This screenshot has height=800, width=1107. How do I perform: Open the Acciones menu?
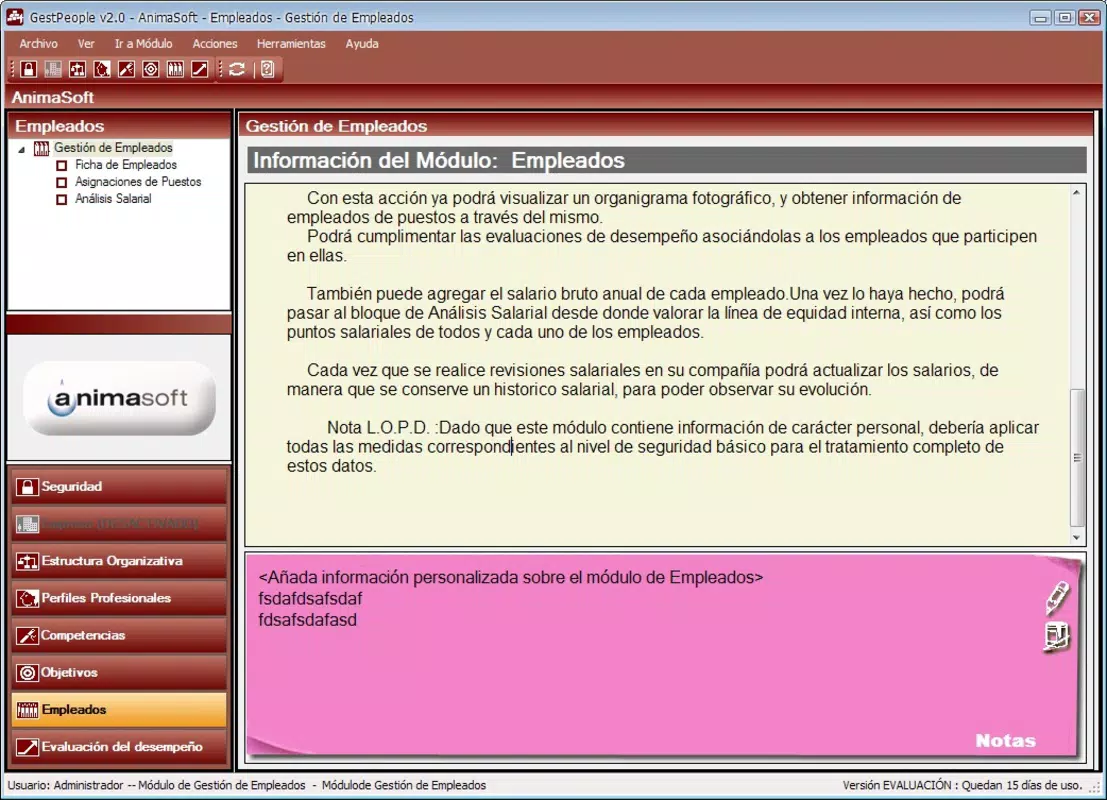pos(215,44)
